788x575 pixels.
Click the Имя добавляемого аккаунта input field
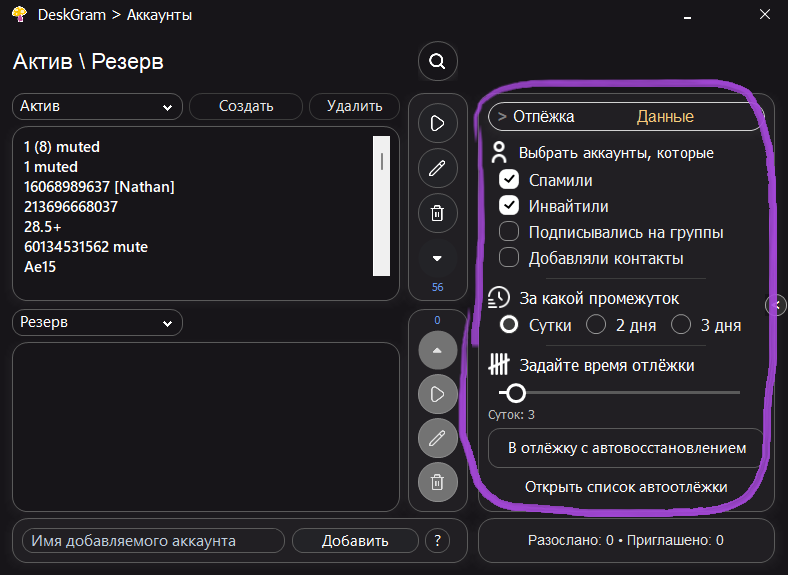tap(153, 541)
